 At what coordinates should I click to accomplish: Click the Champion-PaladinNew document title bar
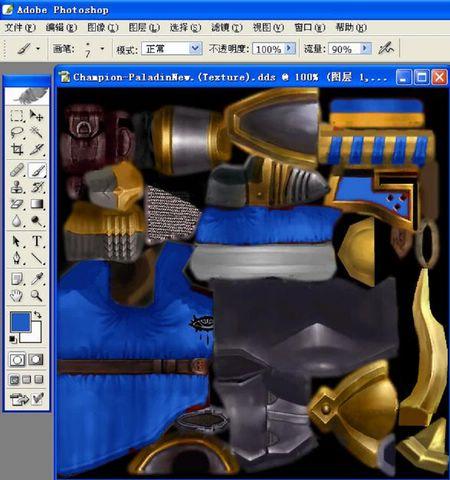(x=230, y=77)
